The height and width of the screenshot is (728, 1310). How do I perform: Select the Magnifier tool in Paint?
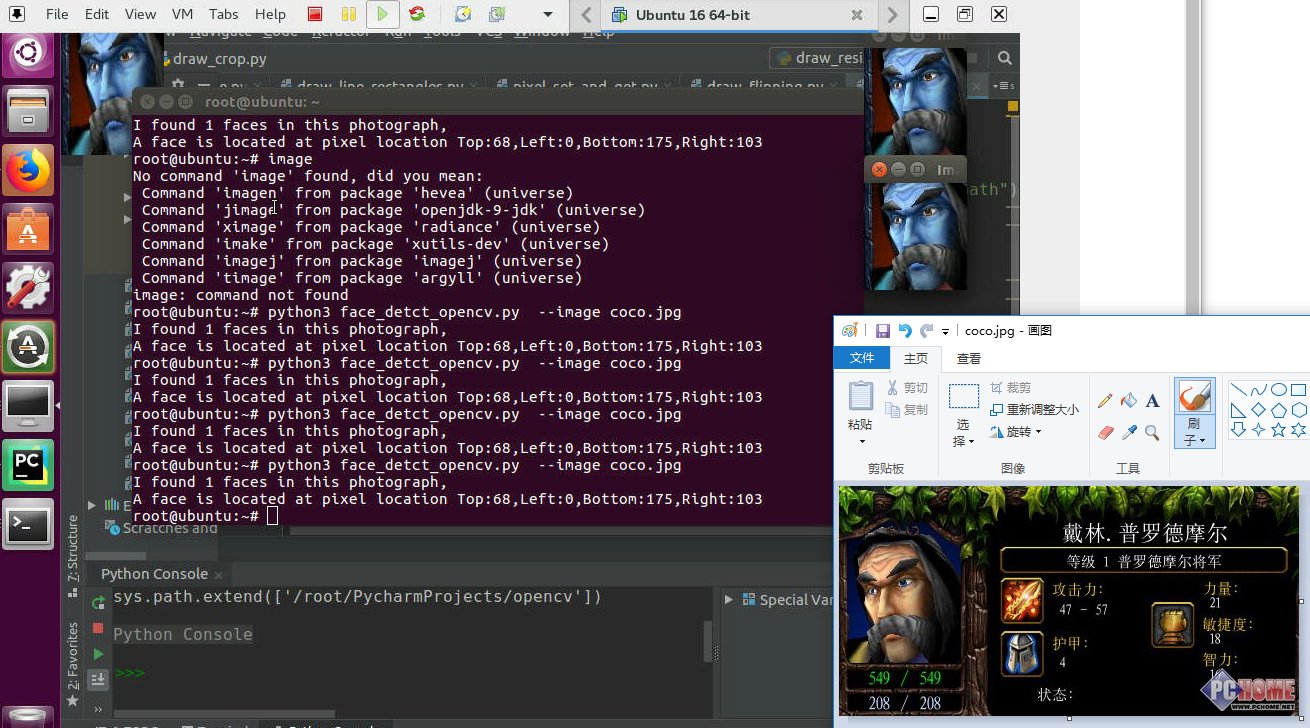tap(1152, 433)
